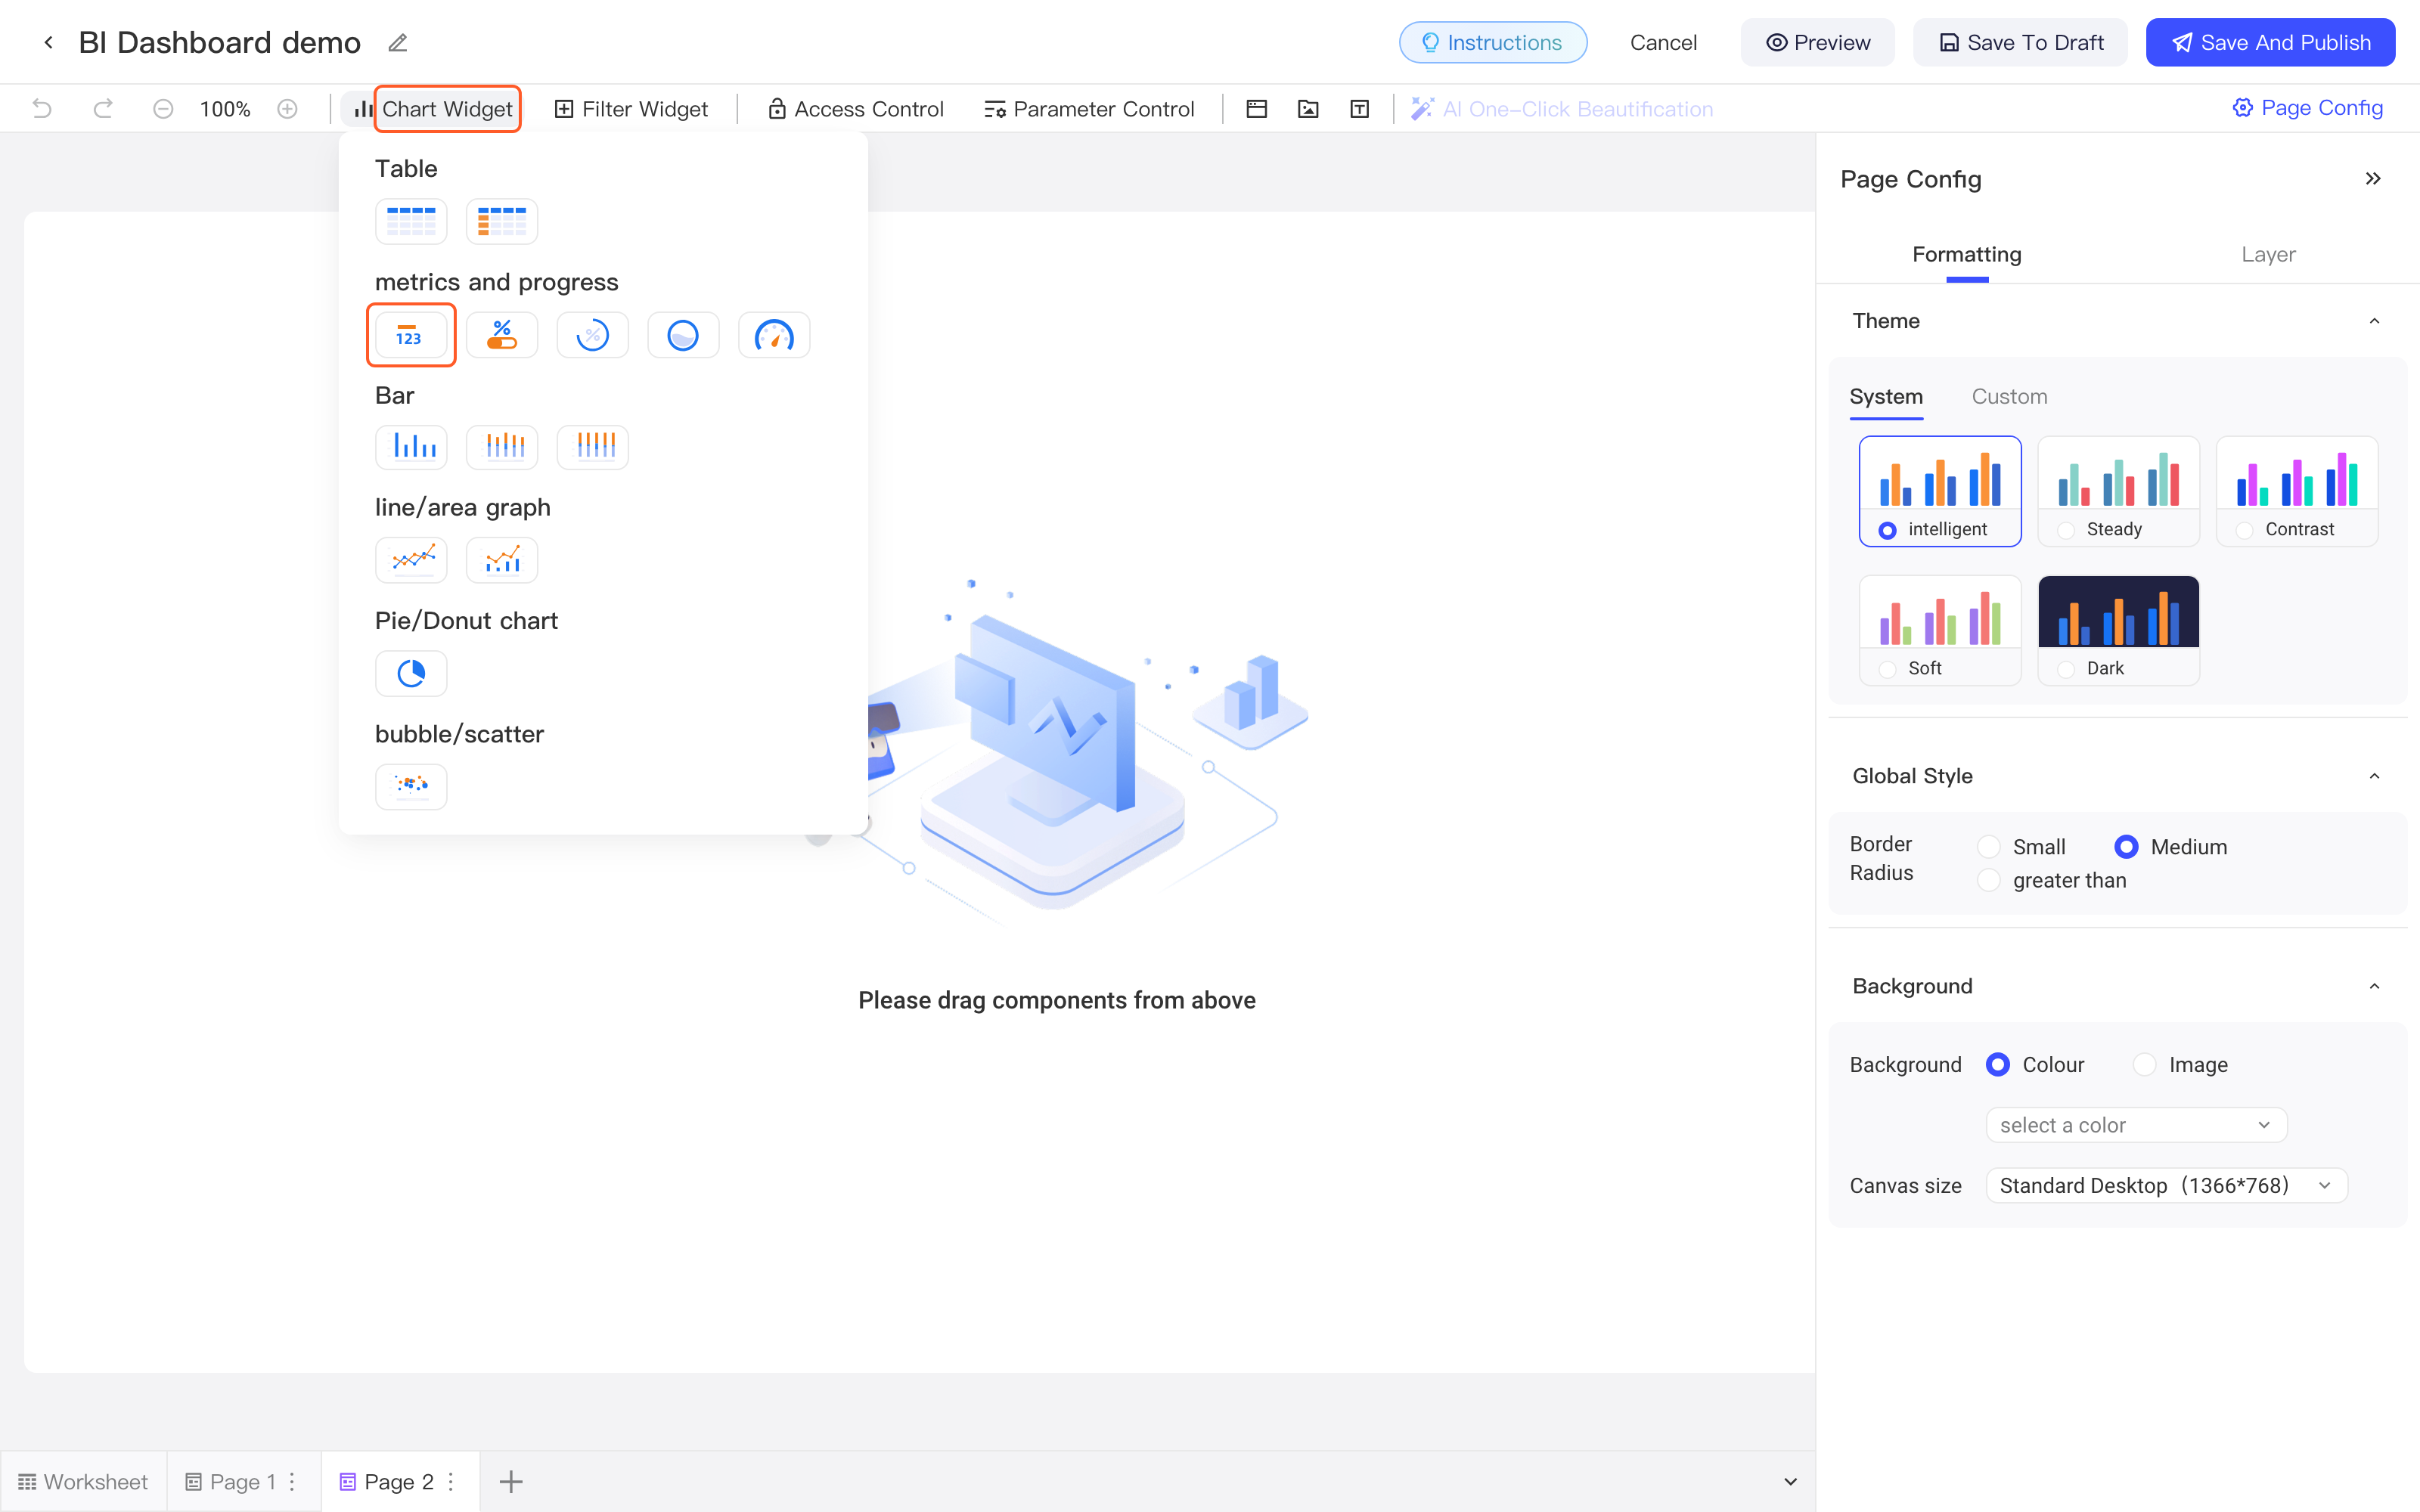Switch to the Layer tab

(x=2267, y=254)
